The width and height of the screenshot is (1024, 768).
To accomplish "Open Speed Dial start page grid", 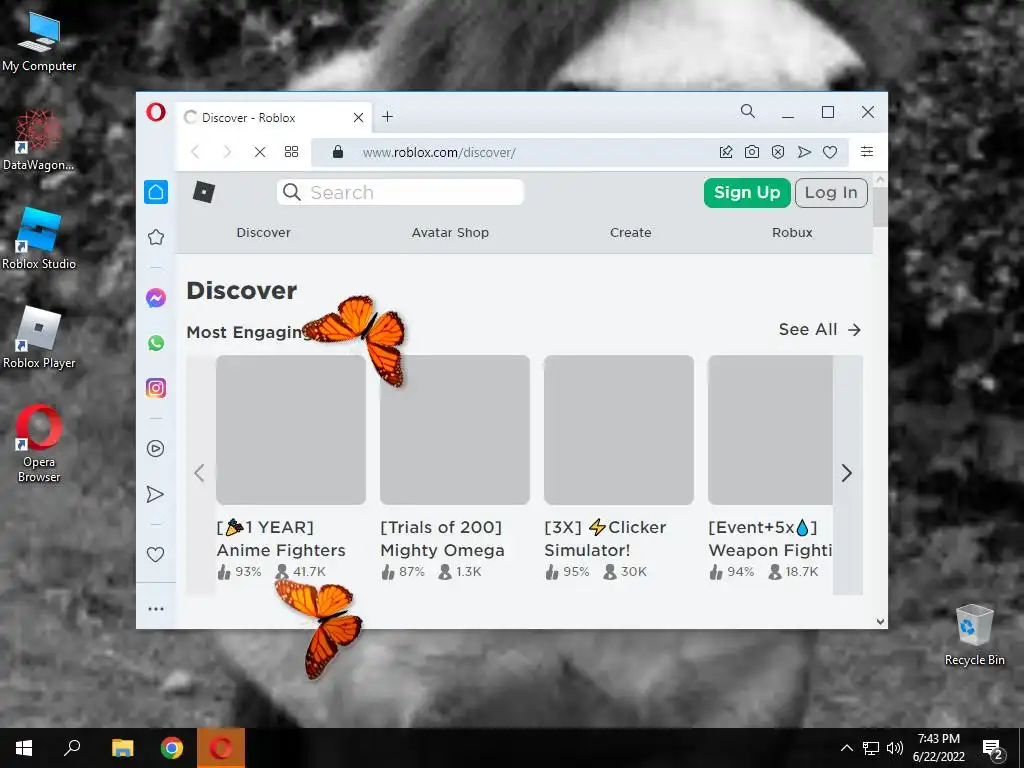I will click(x=291, y=152).
